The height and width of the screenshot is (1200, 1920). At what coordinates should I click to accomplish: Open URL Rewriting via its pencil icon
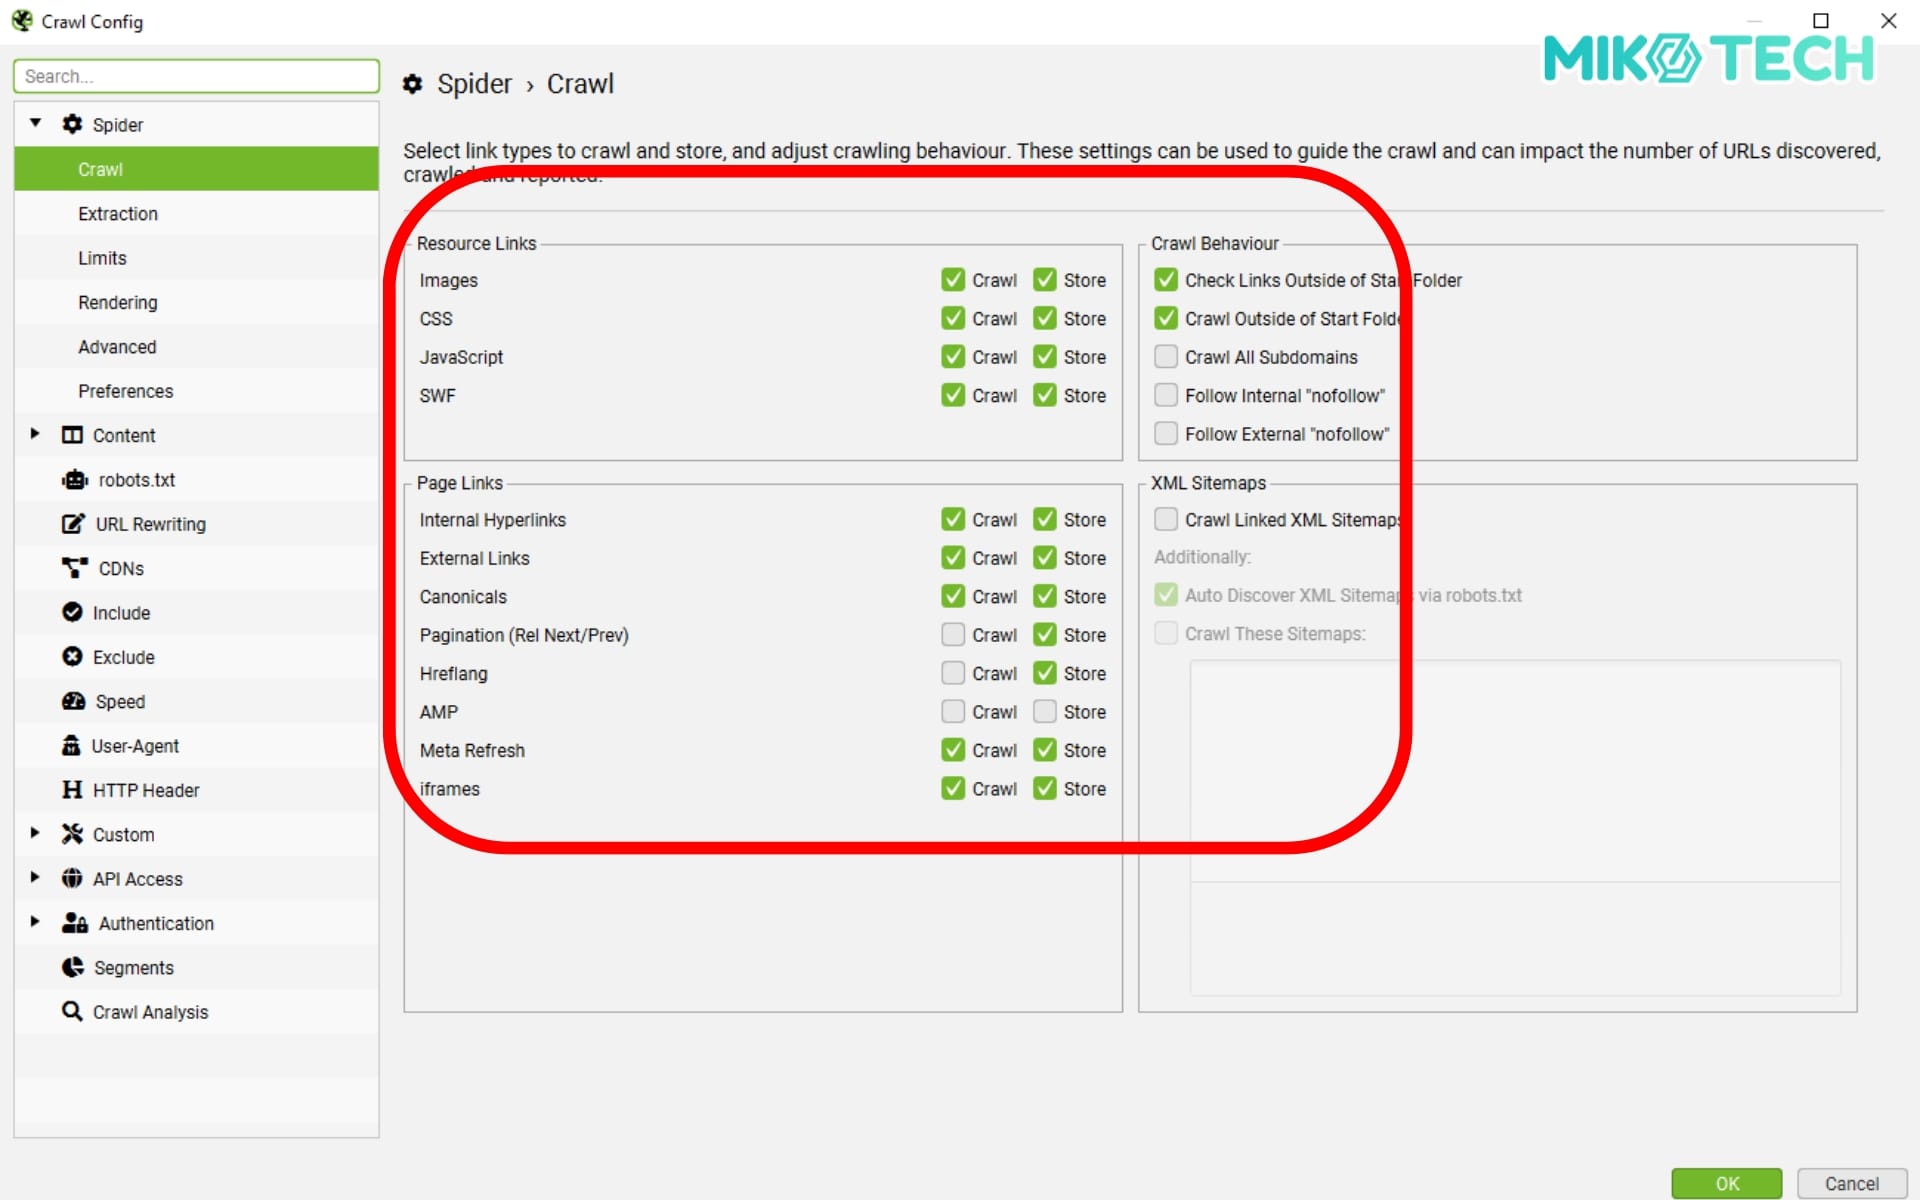[x=73, y=524]
